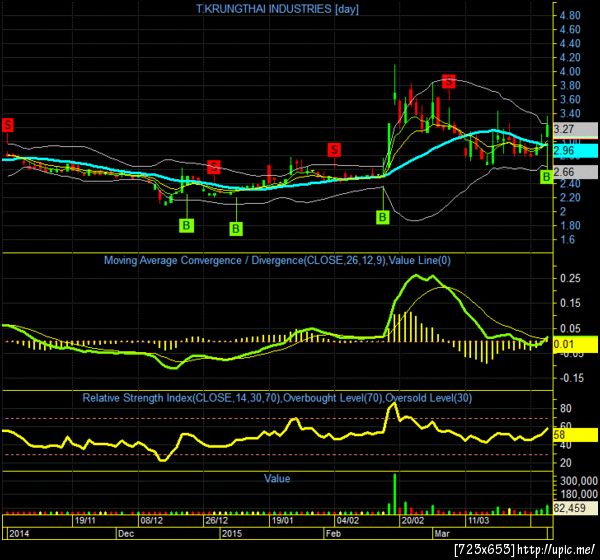Screen dimensions: 600x560
Task: Click the 19/11 date label
Action: pyautogui.click(x=85, y=521)
